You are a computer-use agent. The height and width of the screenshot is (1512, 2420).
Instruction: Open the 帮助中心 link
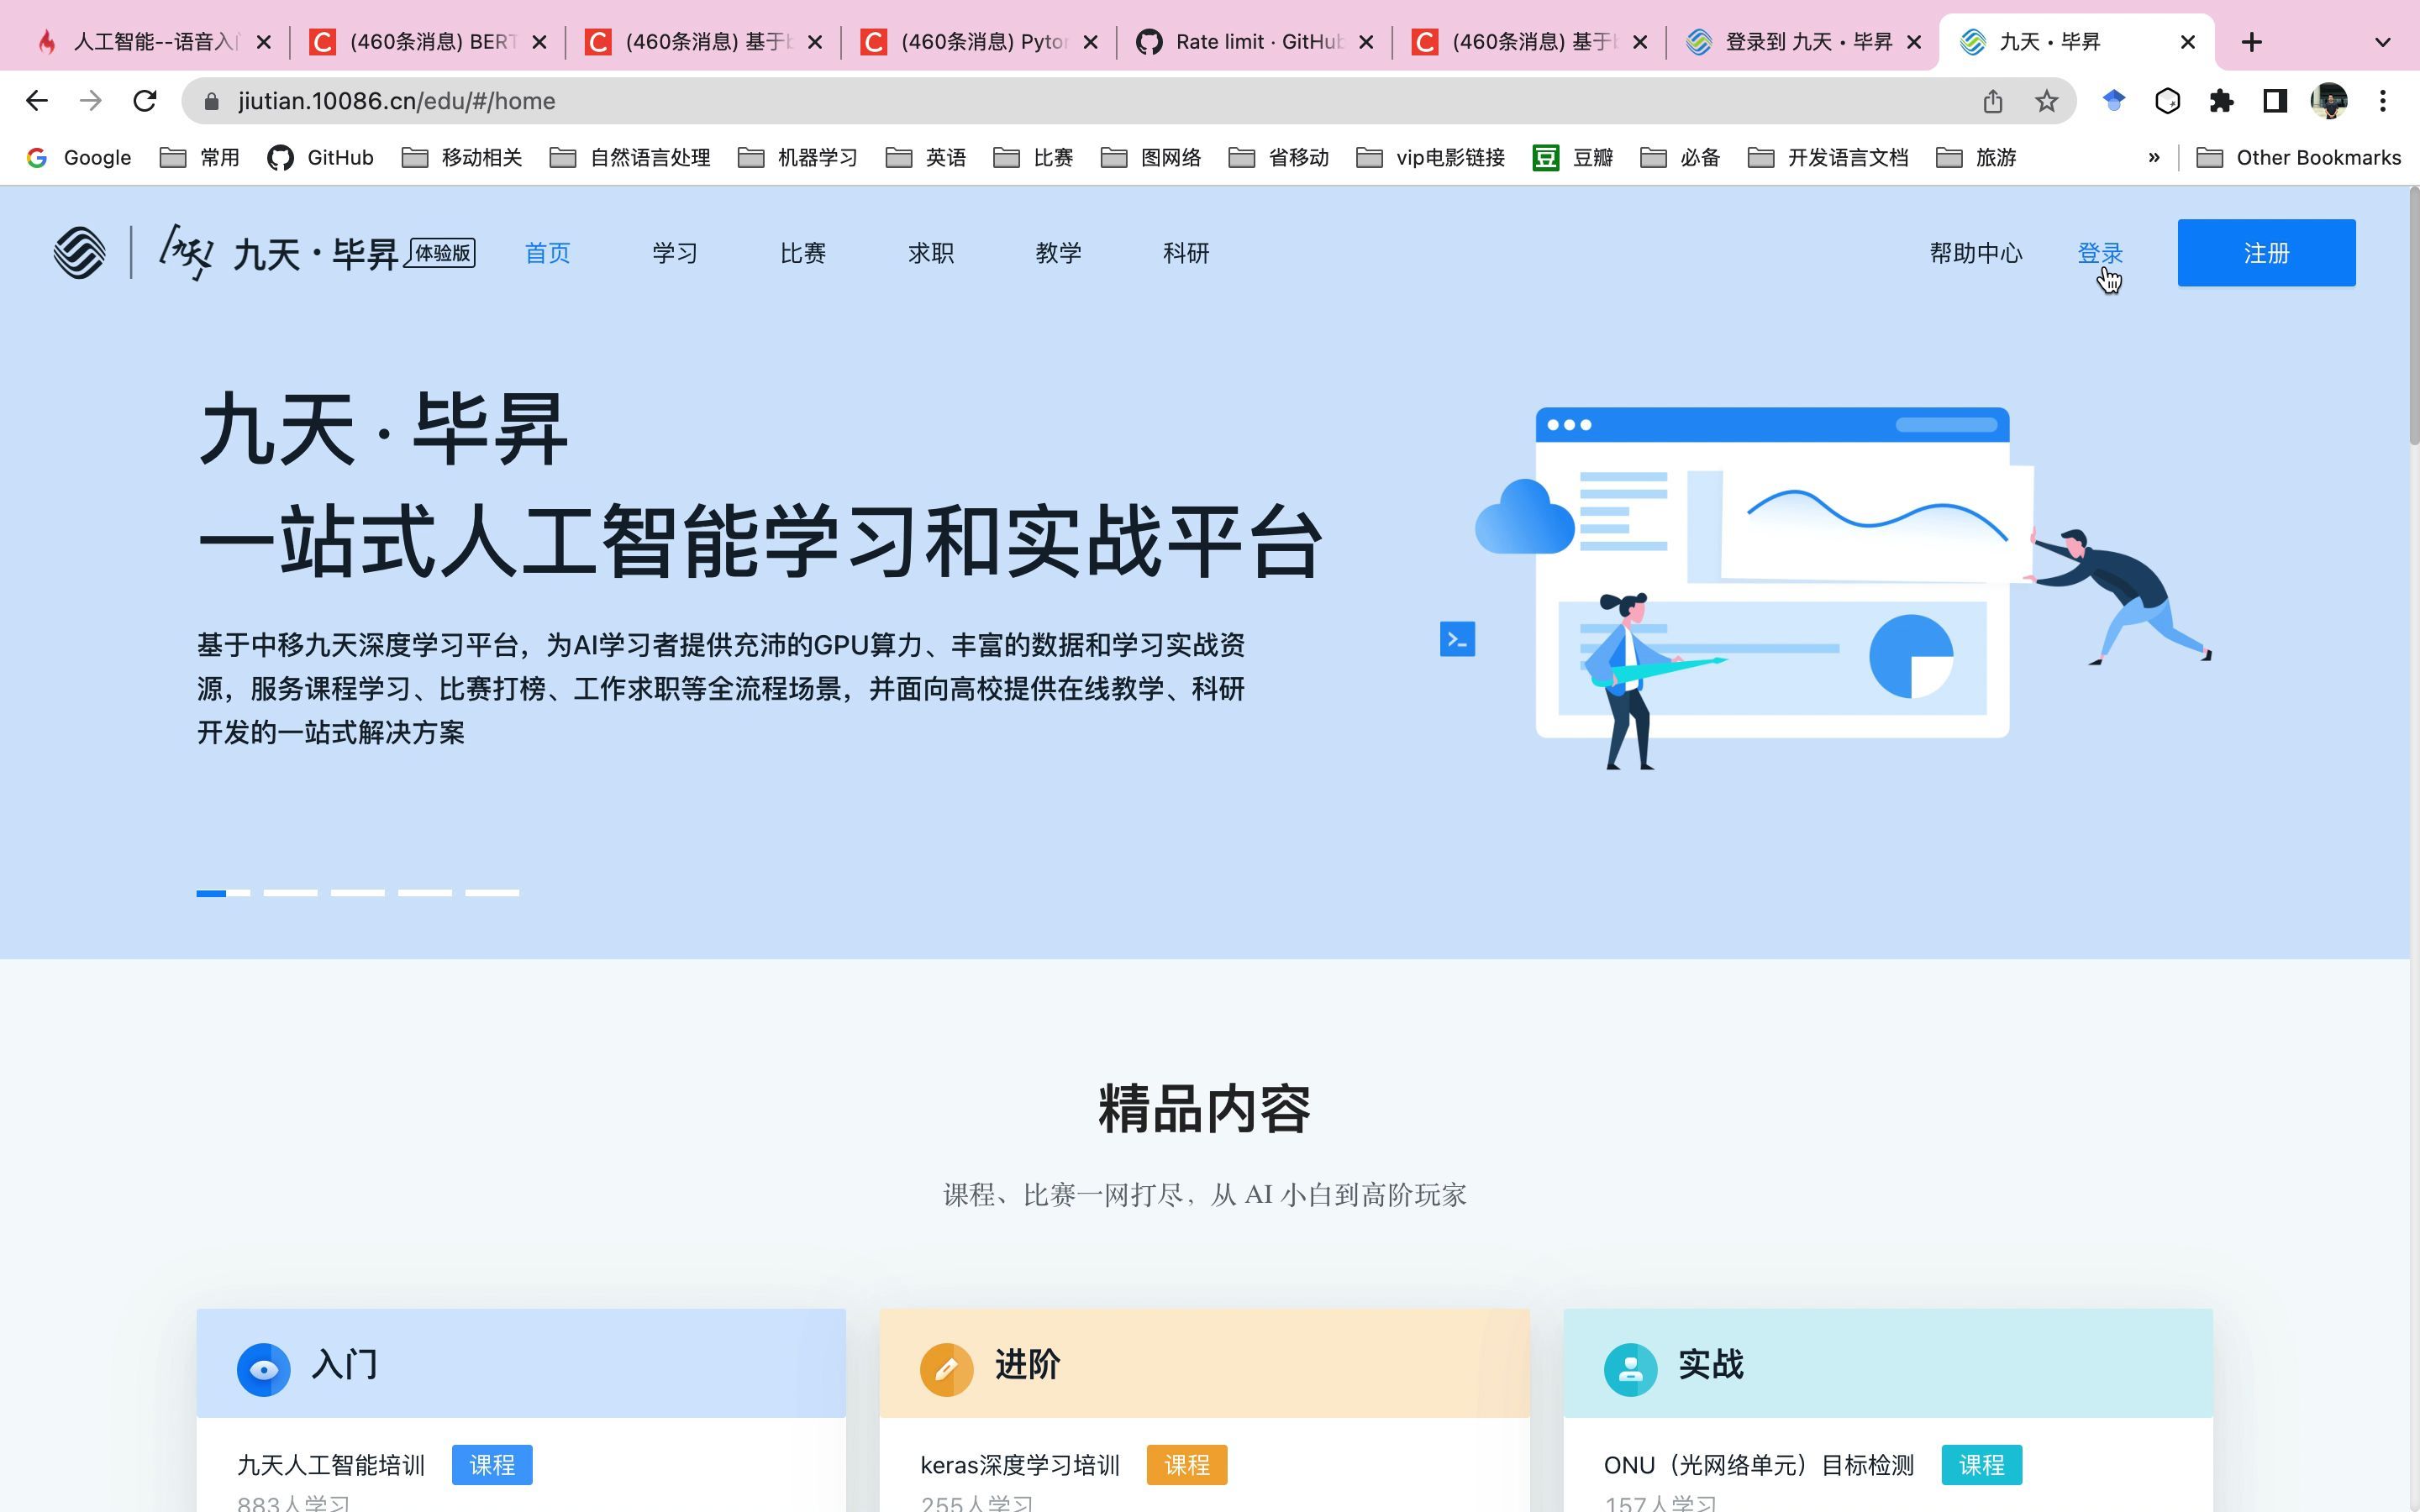click(x=1975, y=253)
